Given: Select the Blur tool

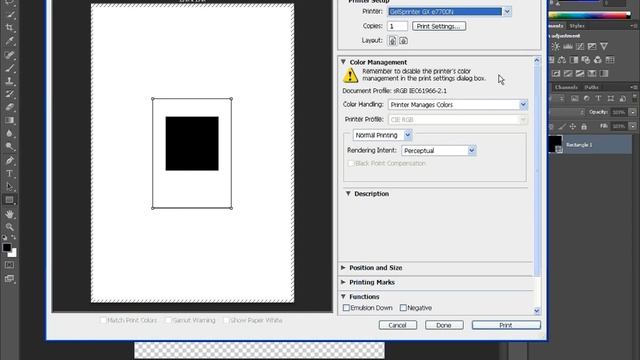Looking at the screenshot, I should (9, 133).
